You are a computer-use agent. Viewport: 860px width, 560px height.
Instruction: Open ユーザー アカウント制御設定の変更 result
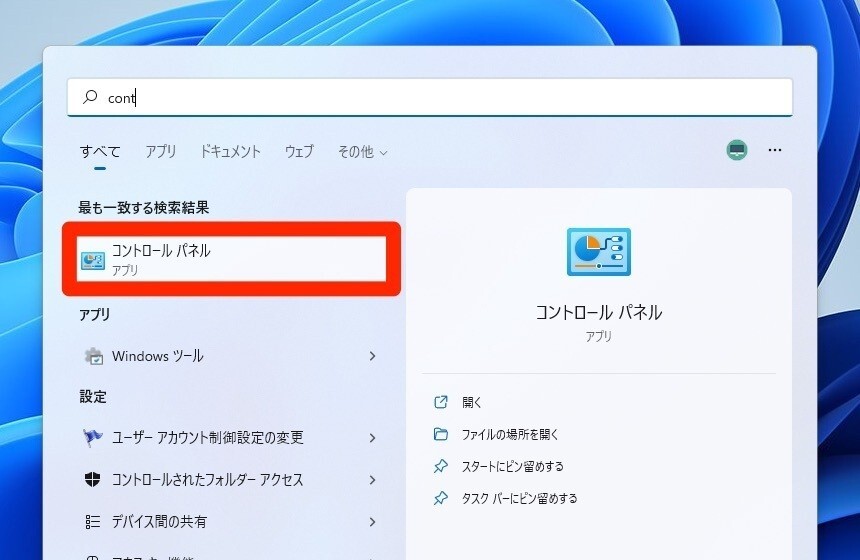point(231,438)
